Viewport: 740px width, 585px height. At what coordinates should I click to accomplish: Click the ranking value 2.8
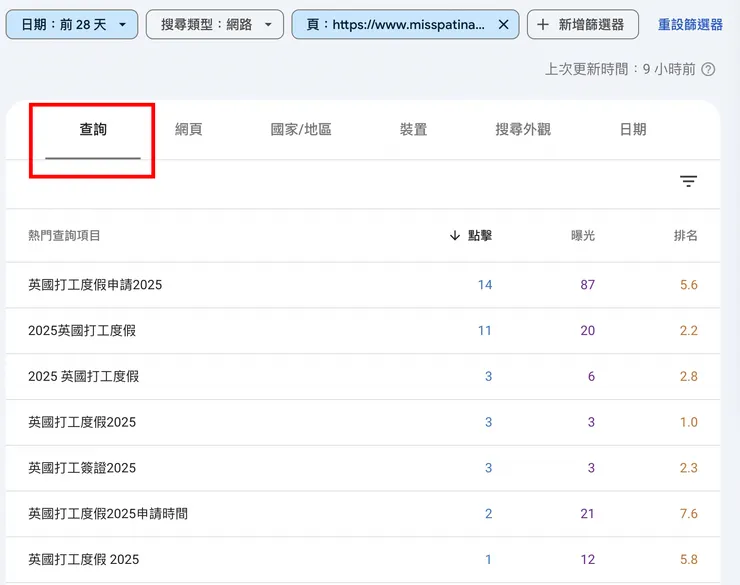(689, 376)
